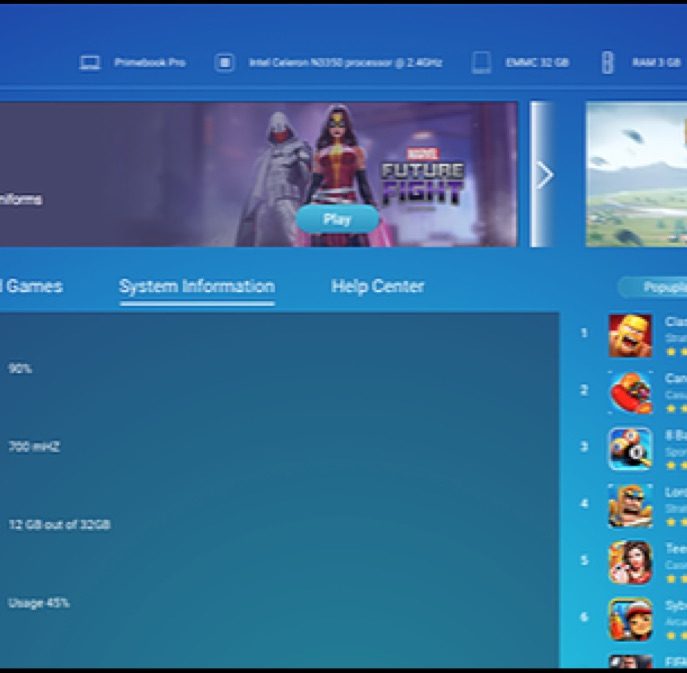
Task: Open the Candy Crush game icon
Action: pyautogui.click(x=630, y=392)
